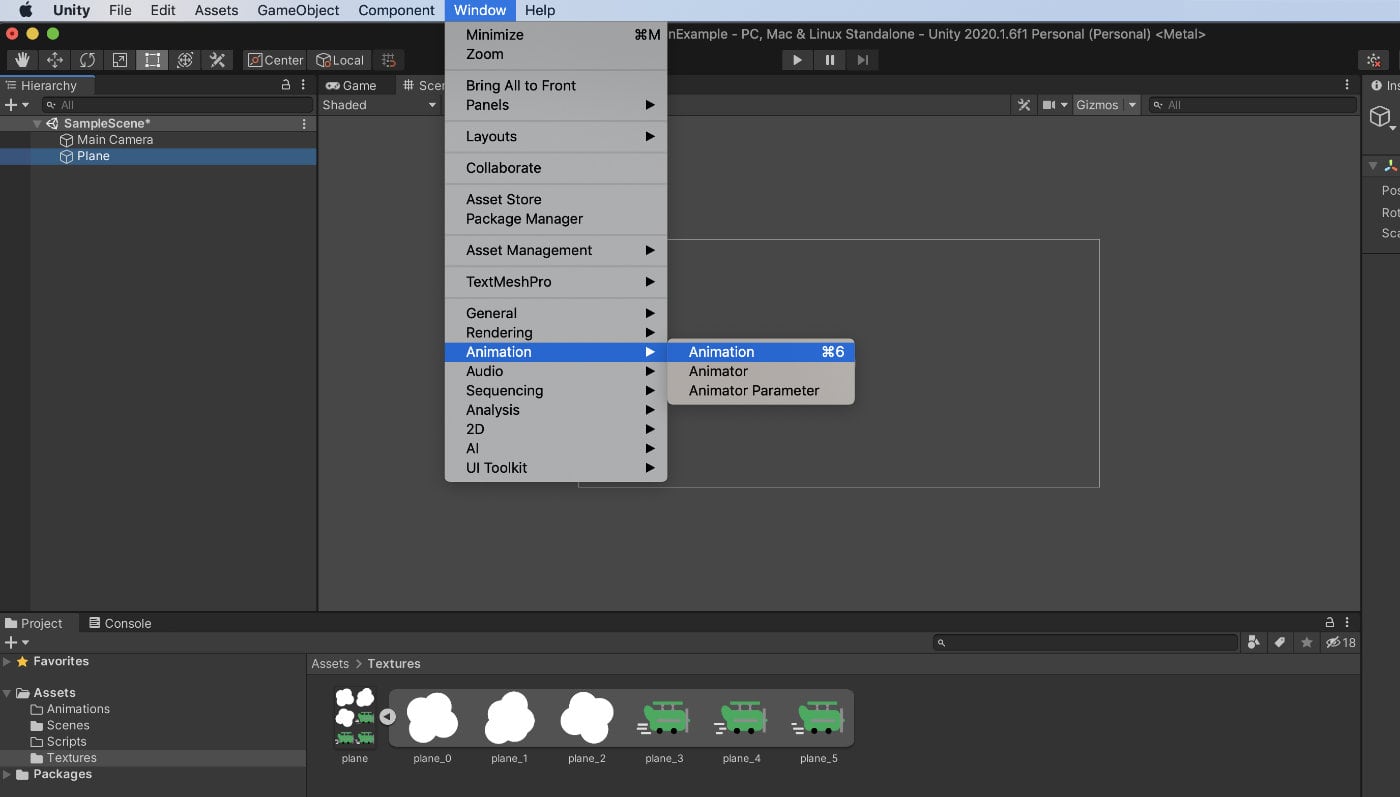Open Package Manager from Window menu
Screen dimensions: 1400x797
point(556,219)
